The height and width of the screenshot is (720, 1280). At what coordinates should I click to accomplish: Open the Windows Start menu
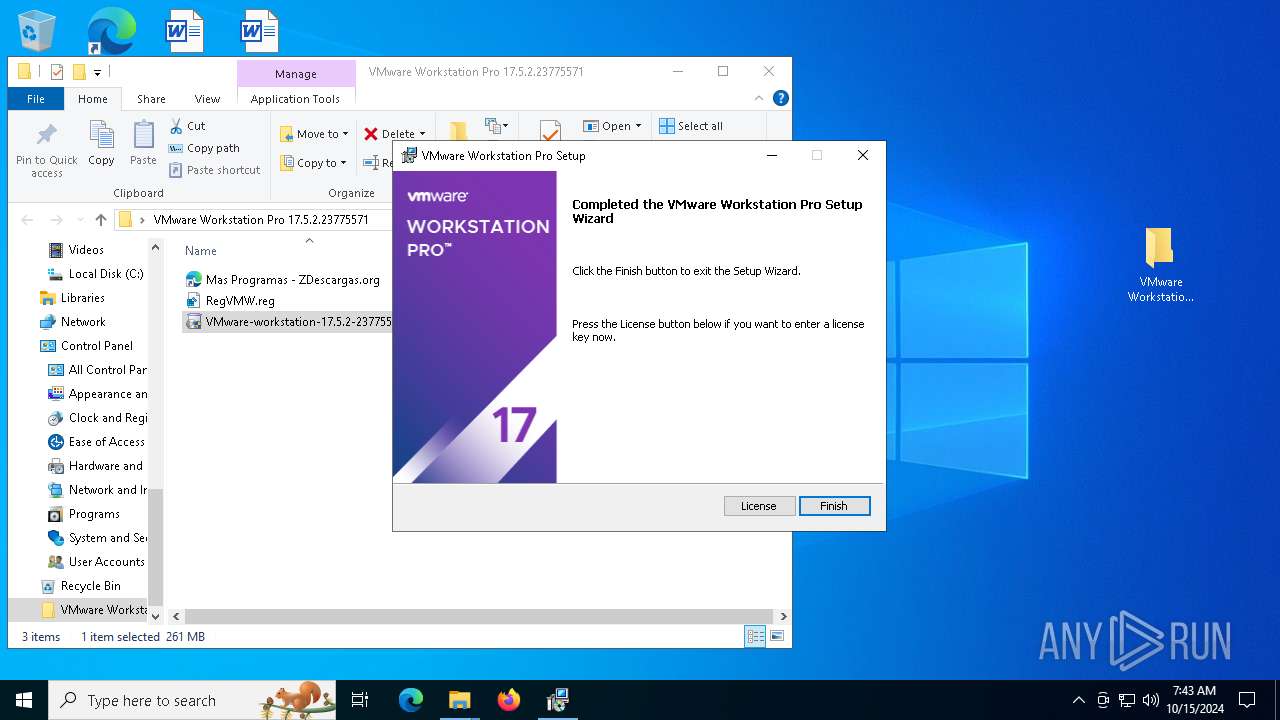pyautogui.click(x=24, y=700)
